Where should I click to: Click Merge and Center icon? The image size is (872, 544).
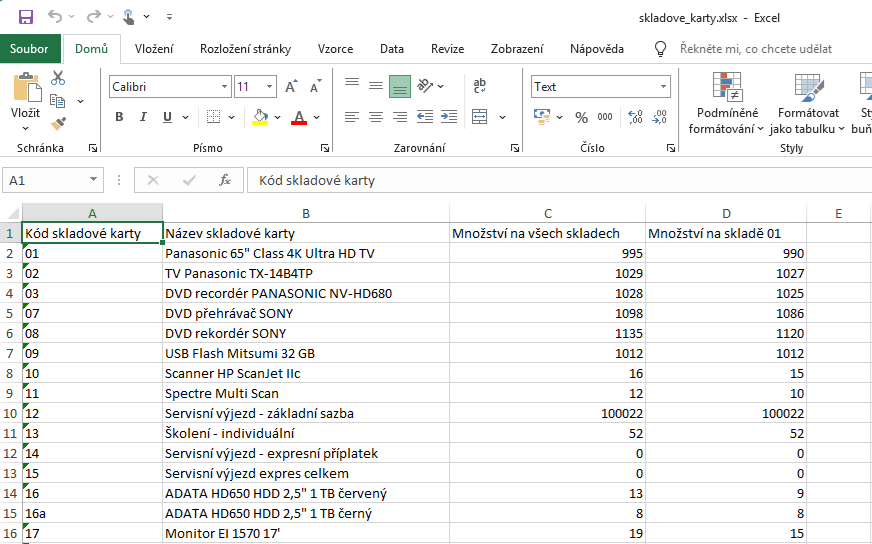coord(479,117)
